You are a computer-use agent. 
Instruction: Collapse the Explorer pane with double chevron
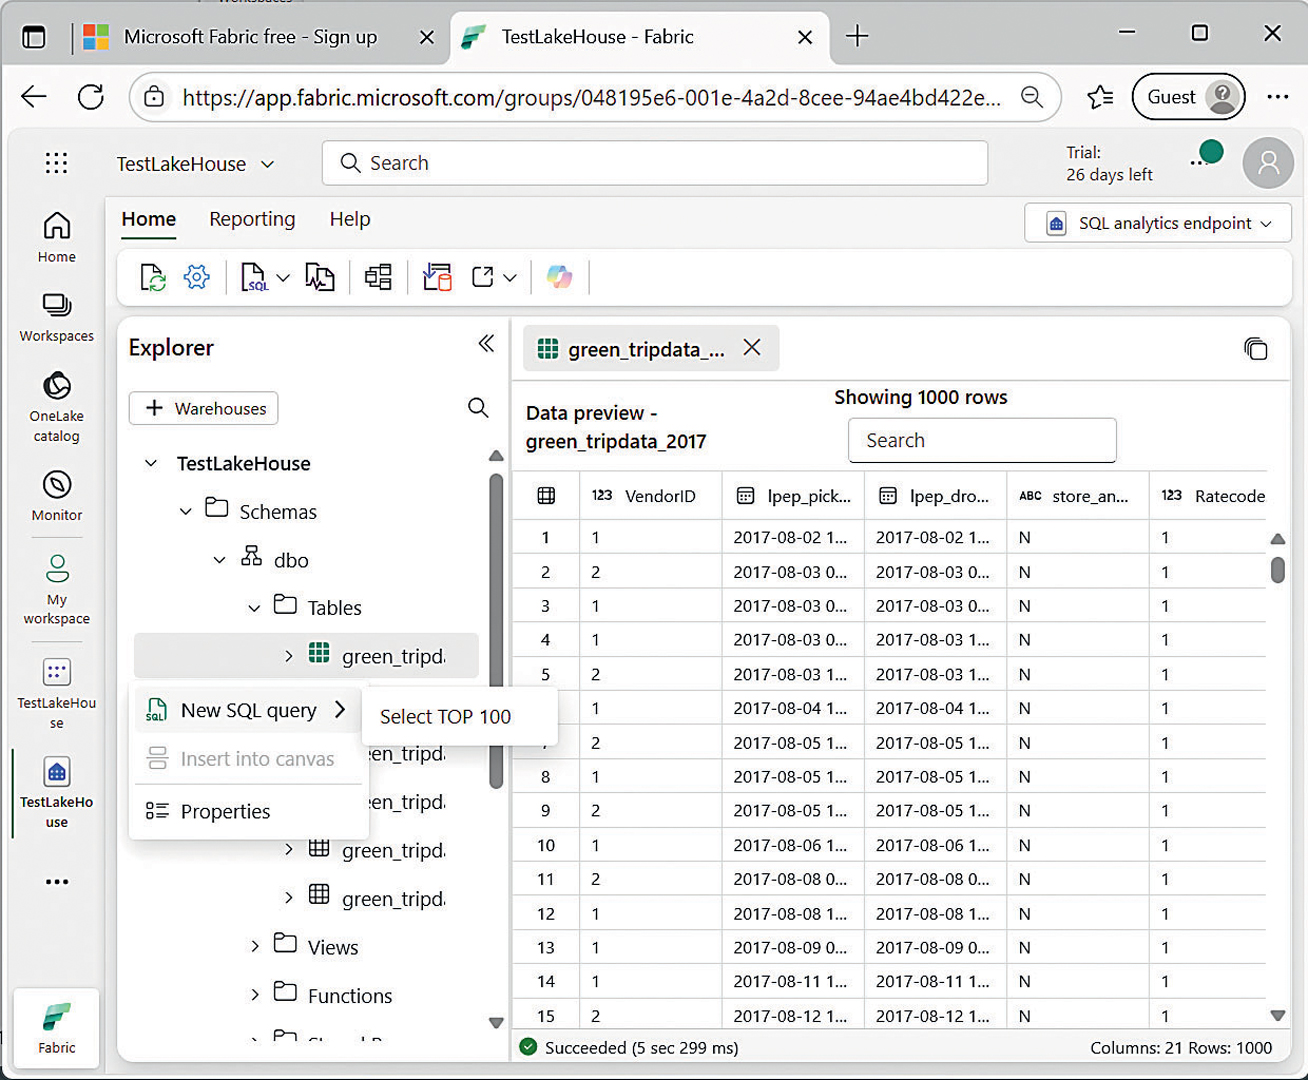click(486, 344)
